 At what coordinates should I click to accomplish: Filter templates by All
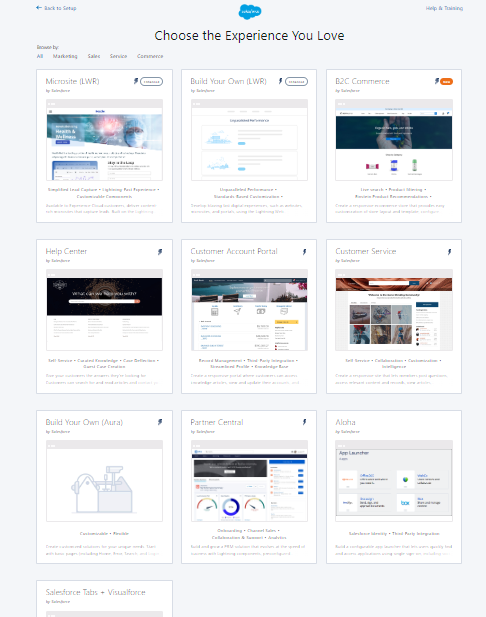click(40, 56)
